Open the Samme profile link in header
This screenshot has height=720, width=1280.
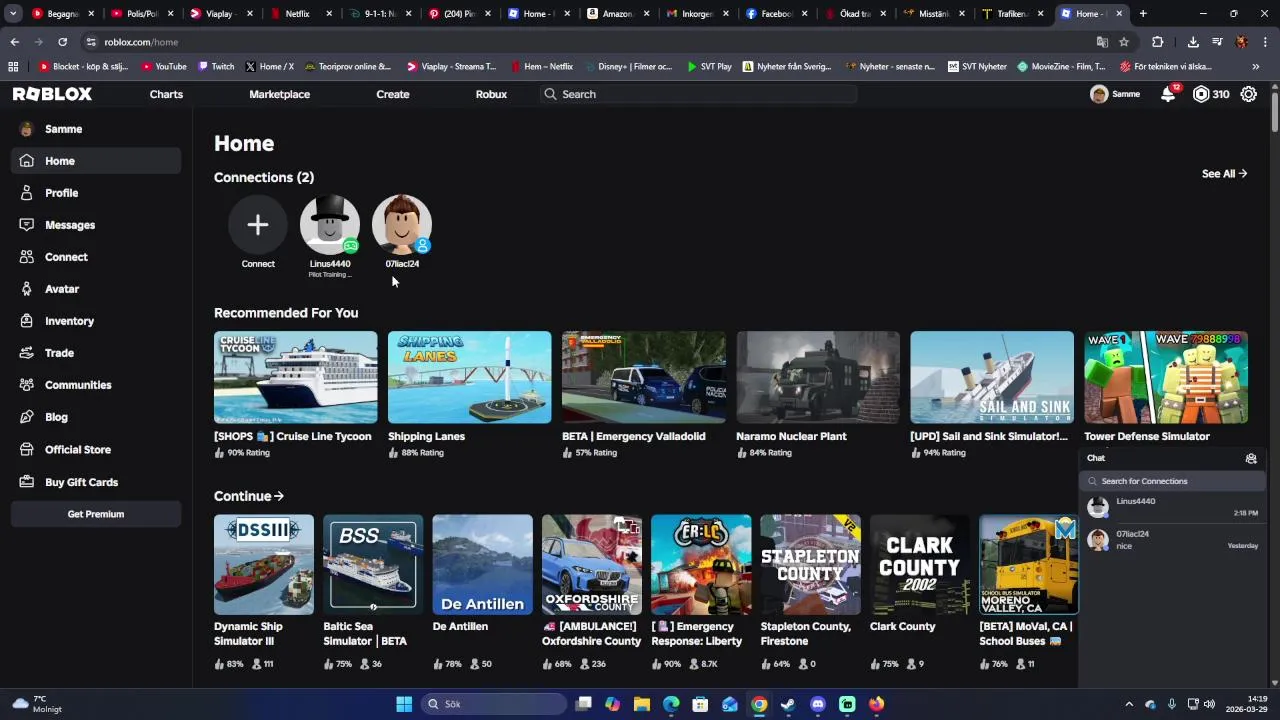[x=1115, y=94]
